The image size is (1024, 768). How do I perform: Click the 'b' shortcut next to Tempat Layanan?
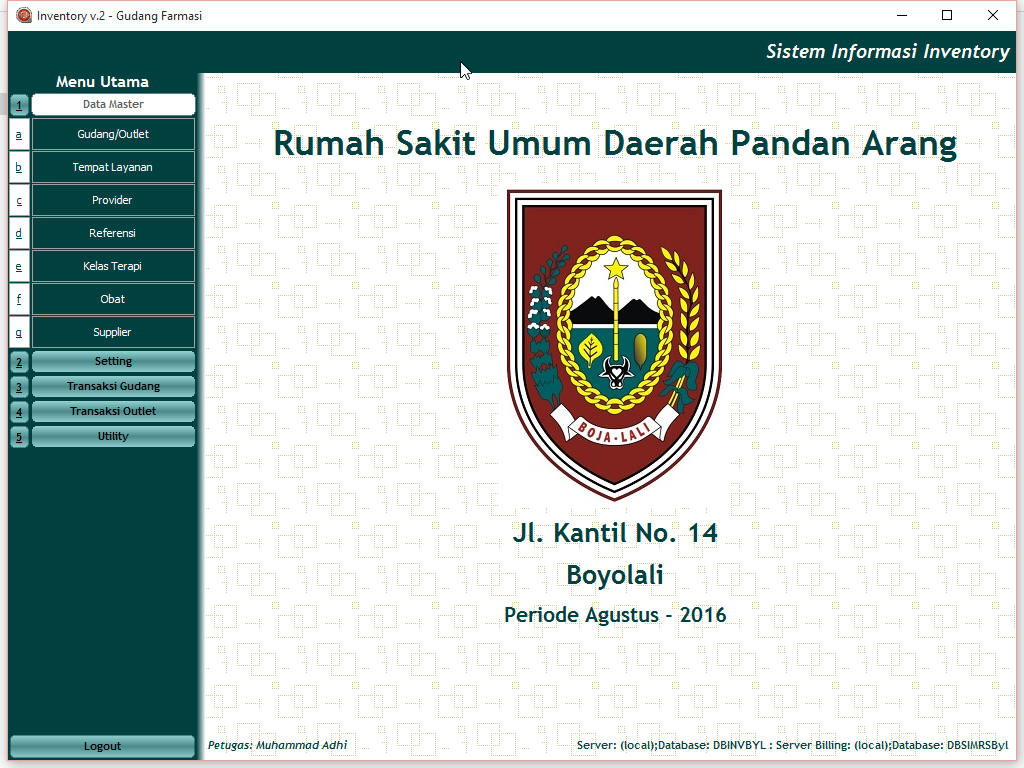click(x=19, y=167)
